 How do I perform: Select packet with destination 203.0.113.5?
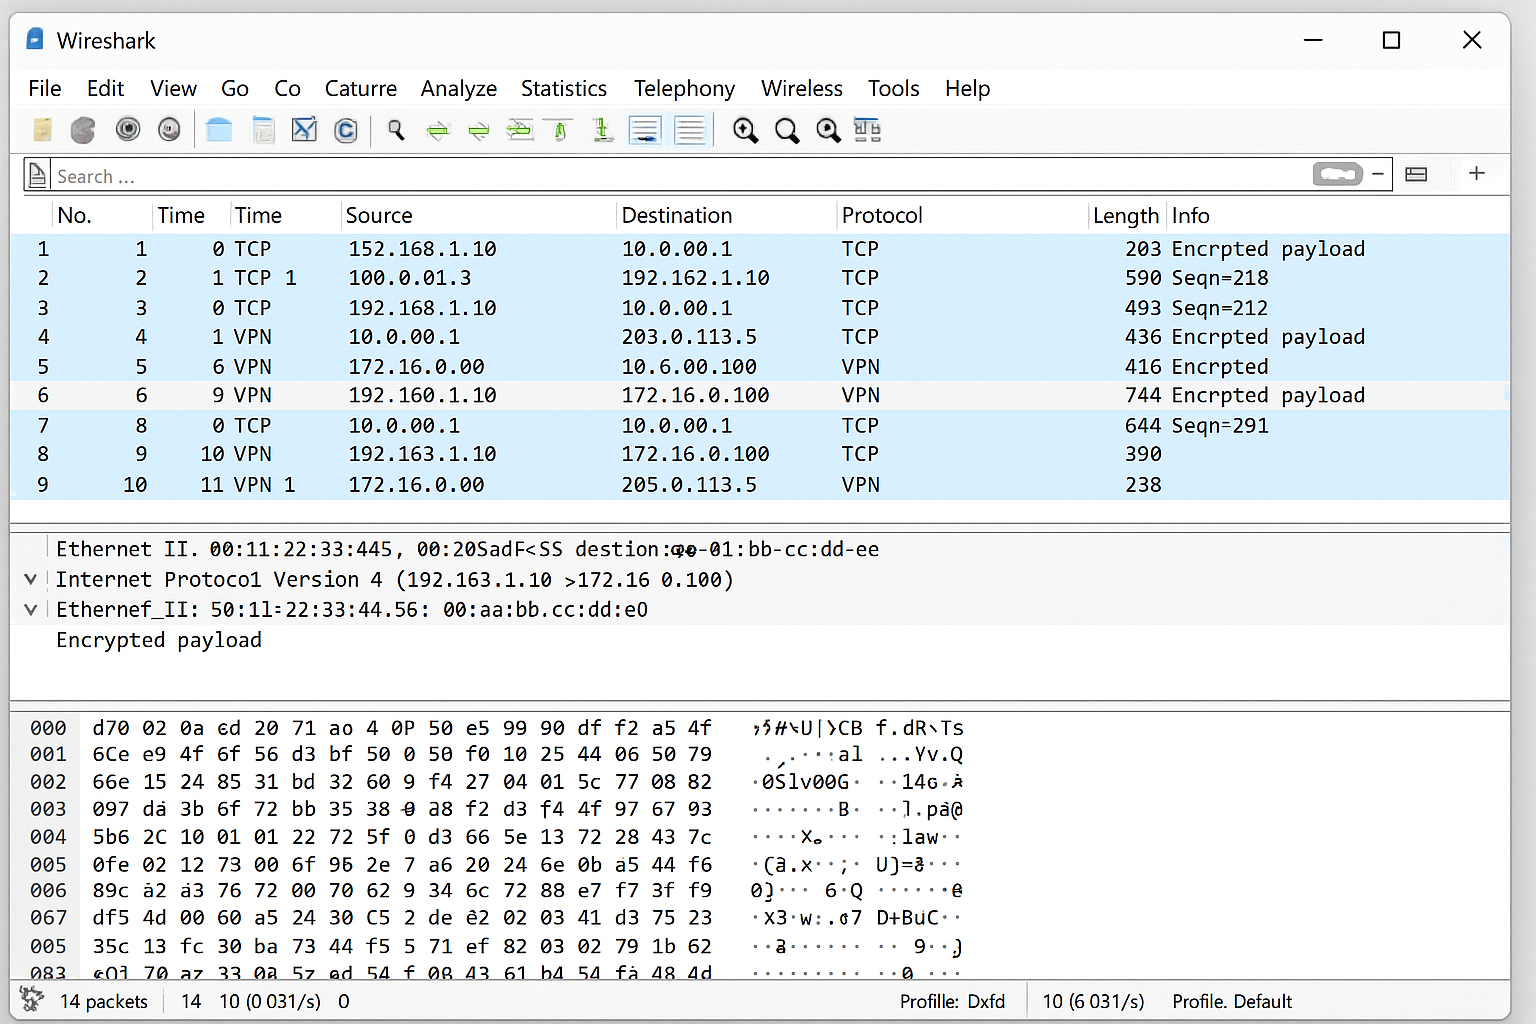(x=760, y=337)
